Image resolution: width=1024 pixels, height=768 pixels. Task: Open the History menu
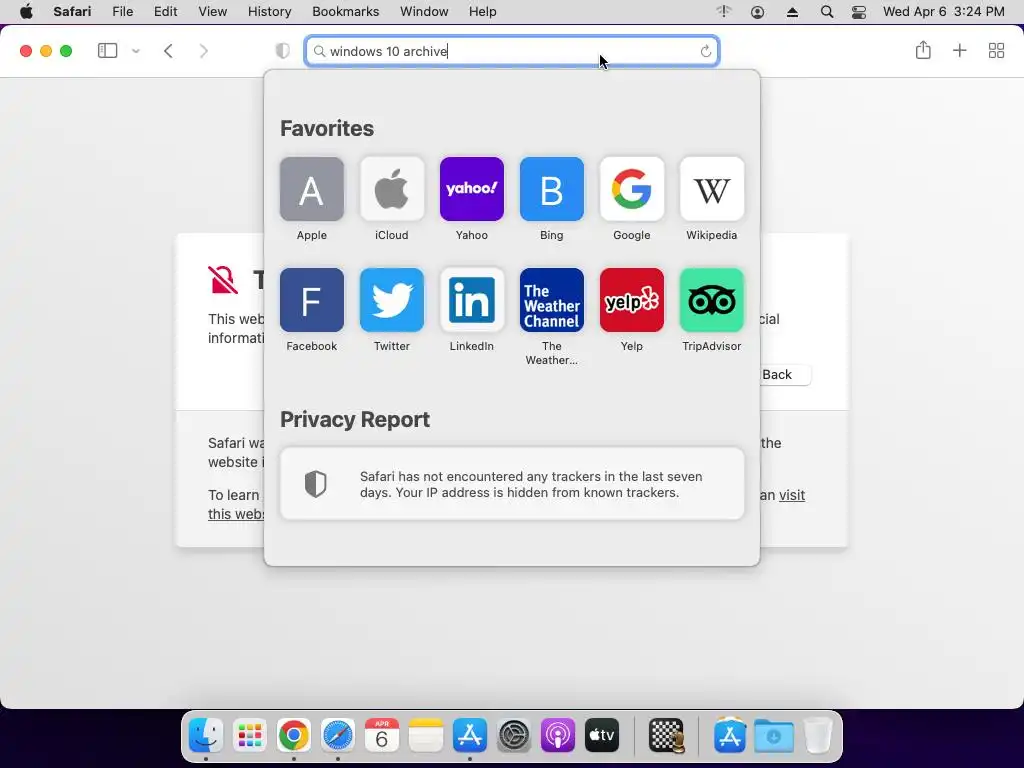tap(269, 12)
